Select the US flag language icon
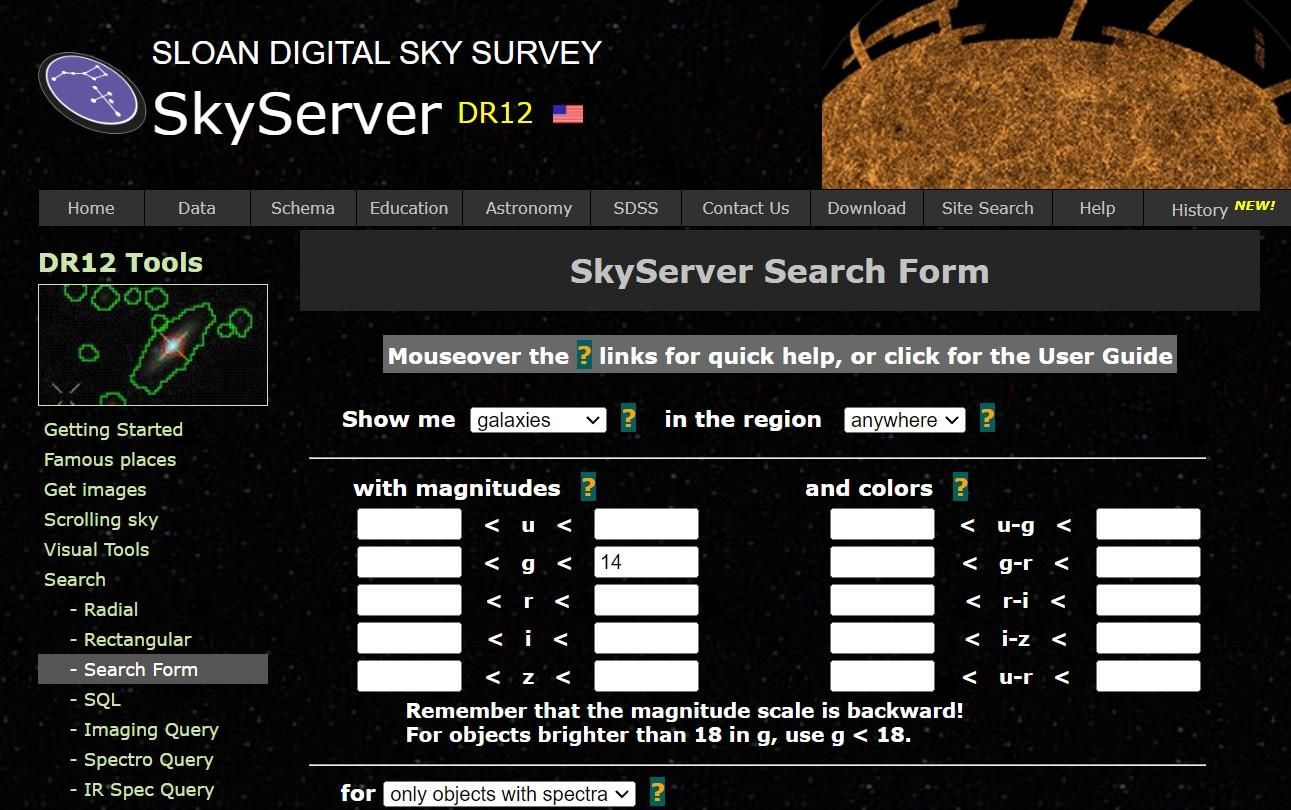The image size is (1291, 810). 566,112
